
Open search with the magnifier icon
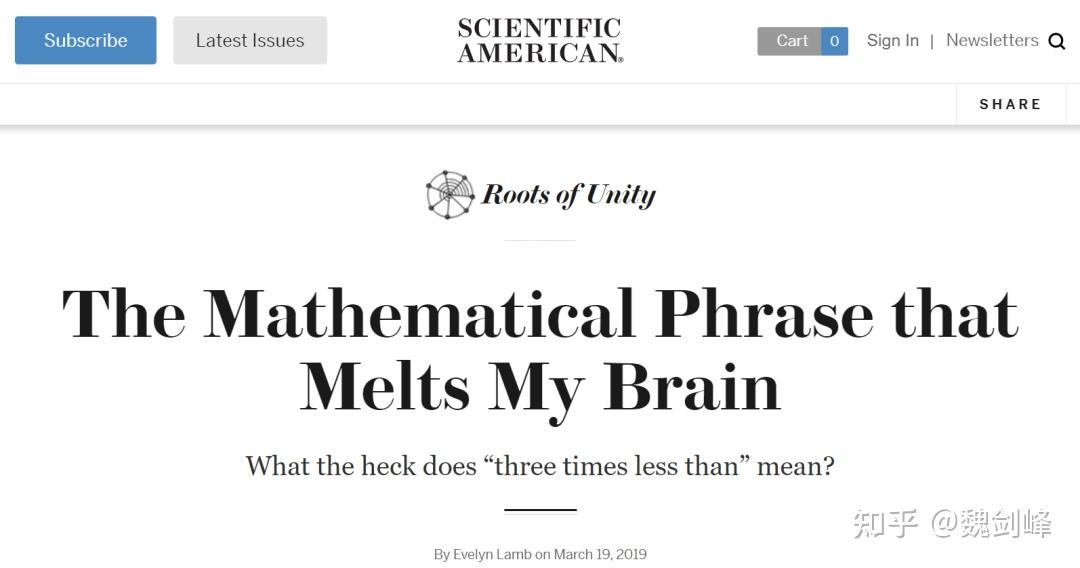1056,41
